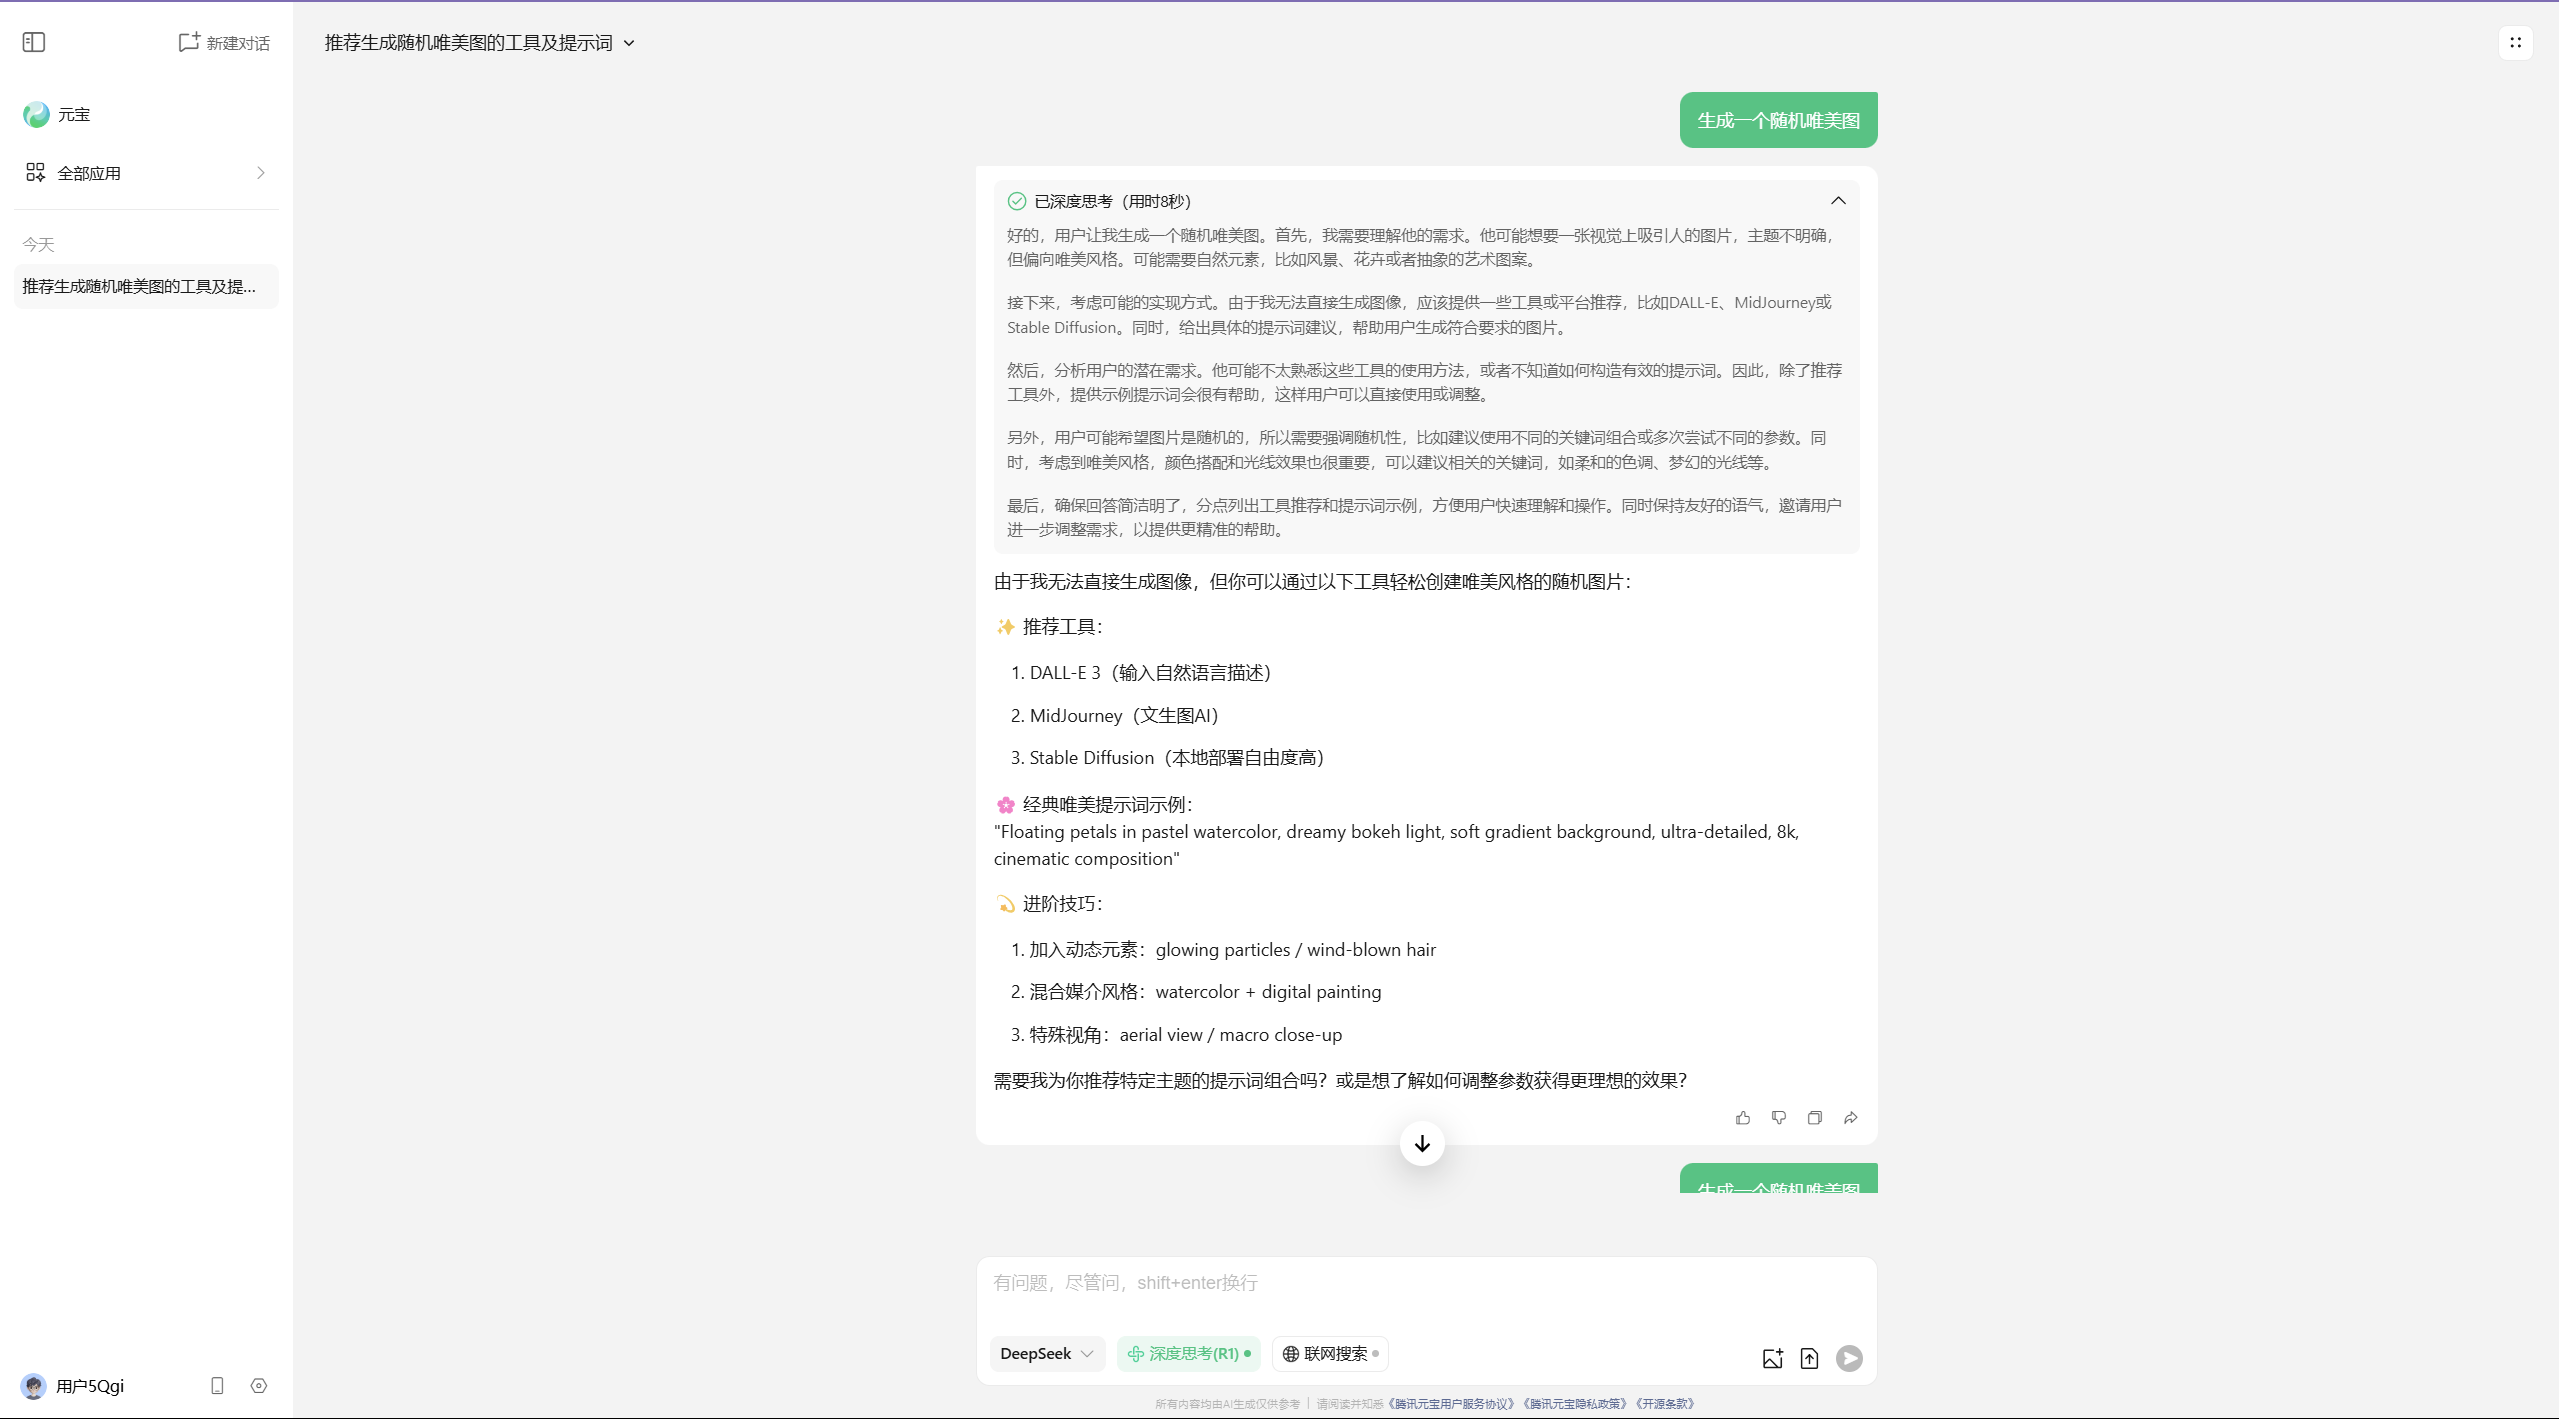Open the DeepSeek model dropdown
2559x1419 pixels.
click(1046, 1354)
